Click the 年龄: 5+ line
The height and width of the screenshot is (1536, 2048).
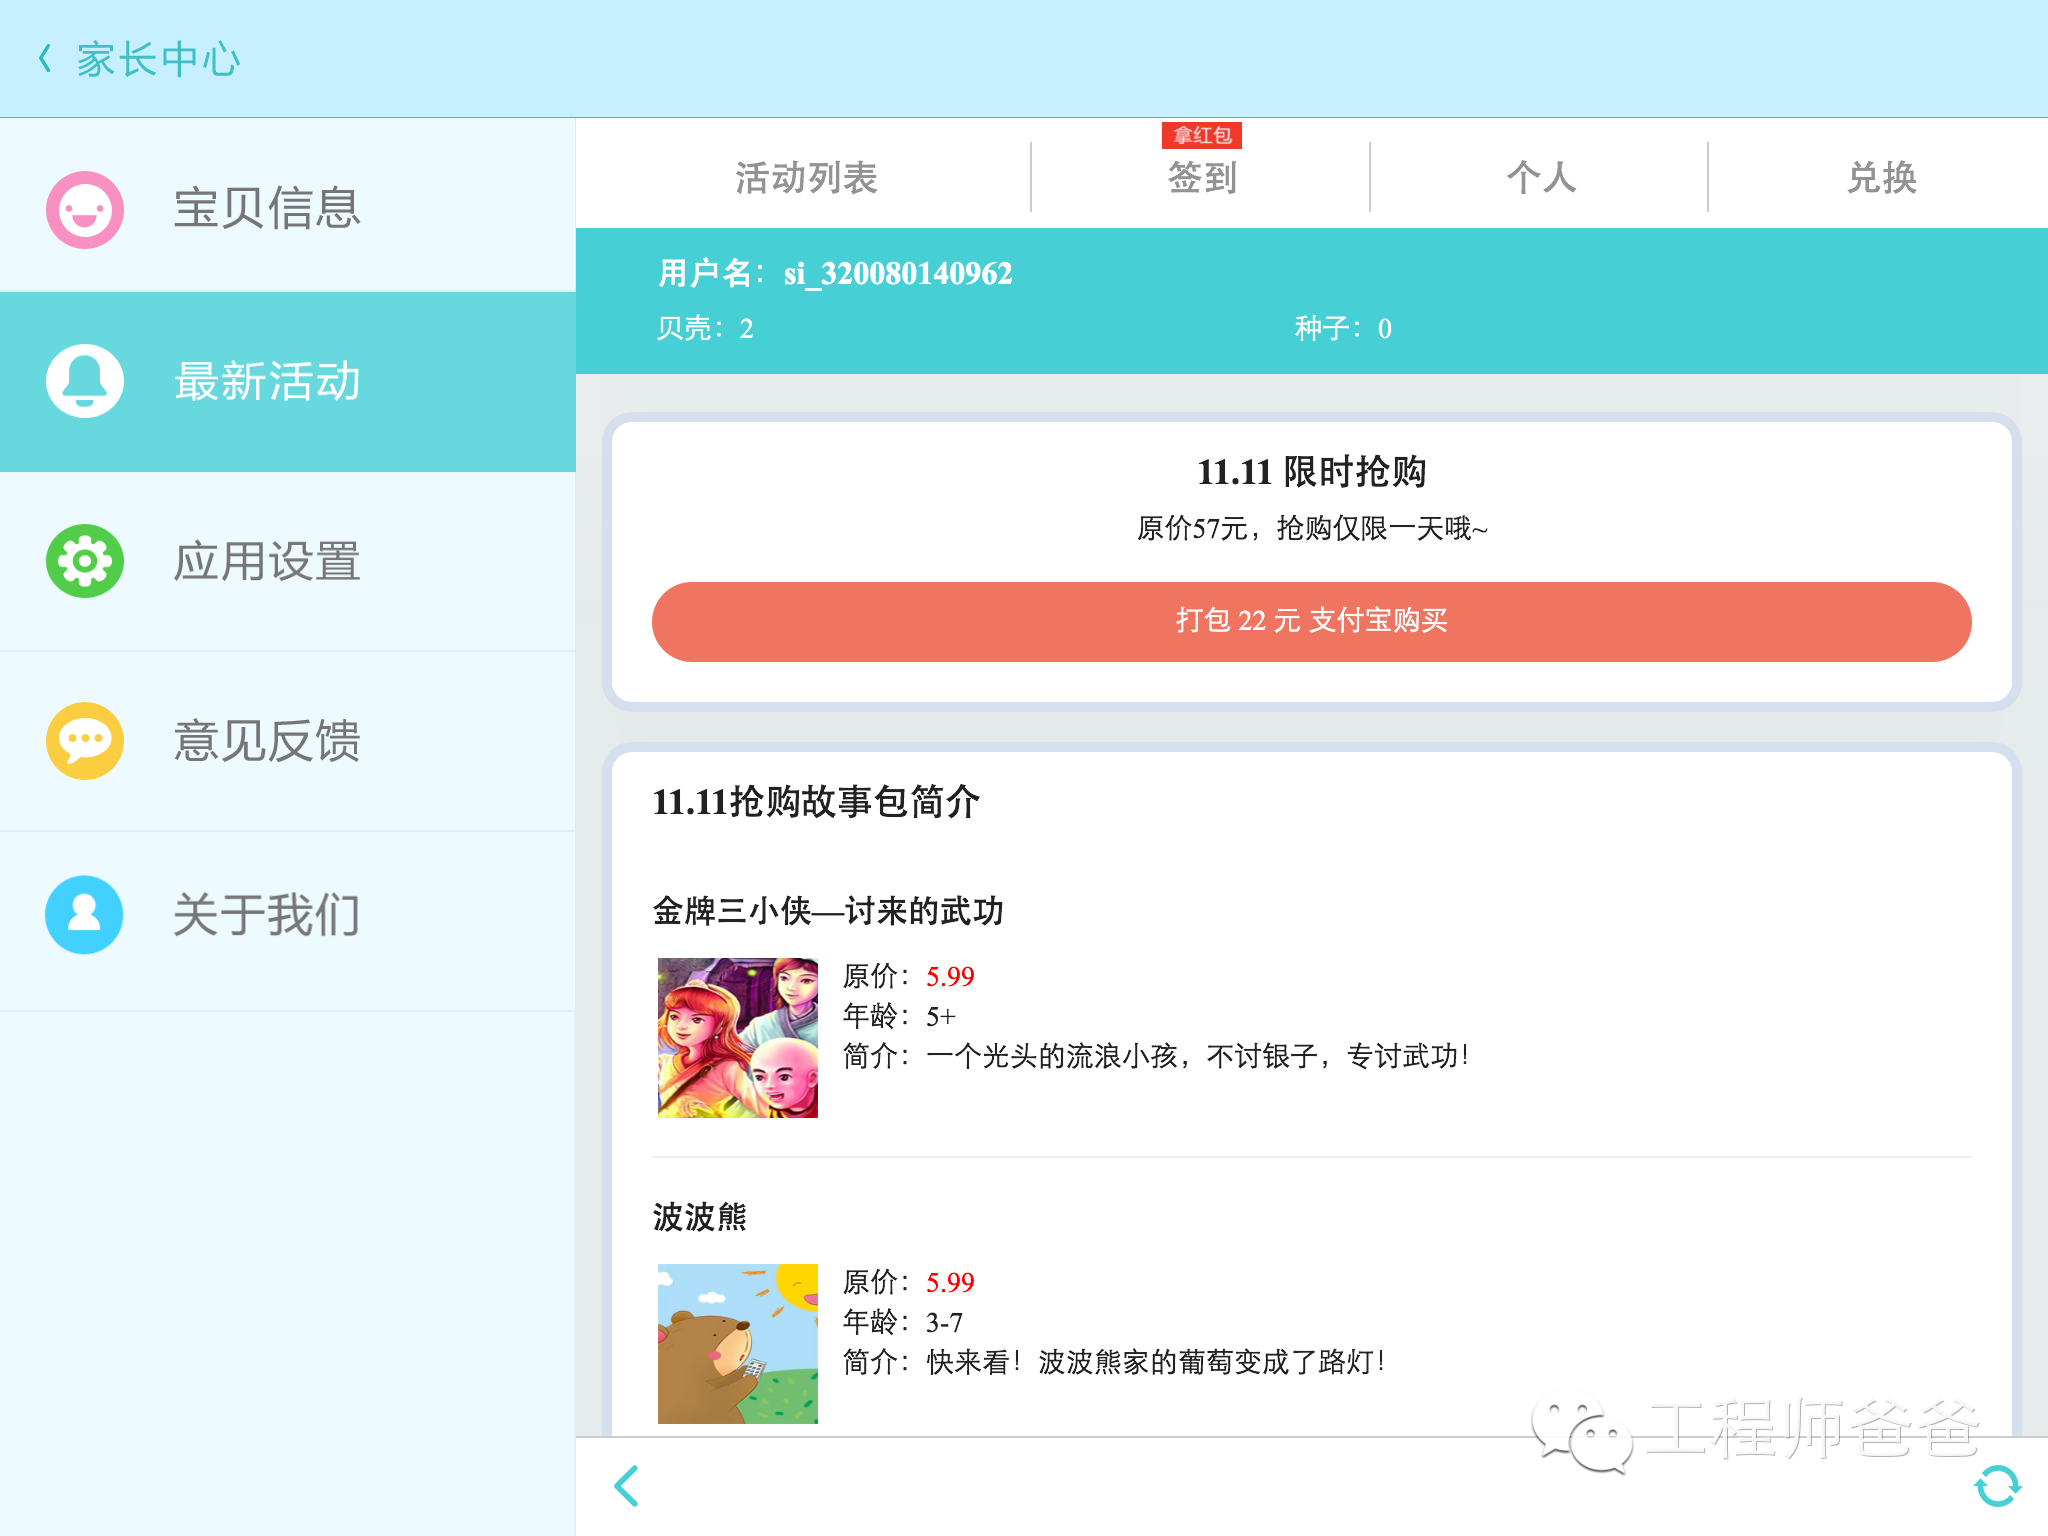[x=899, y=1016]
